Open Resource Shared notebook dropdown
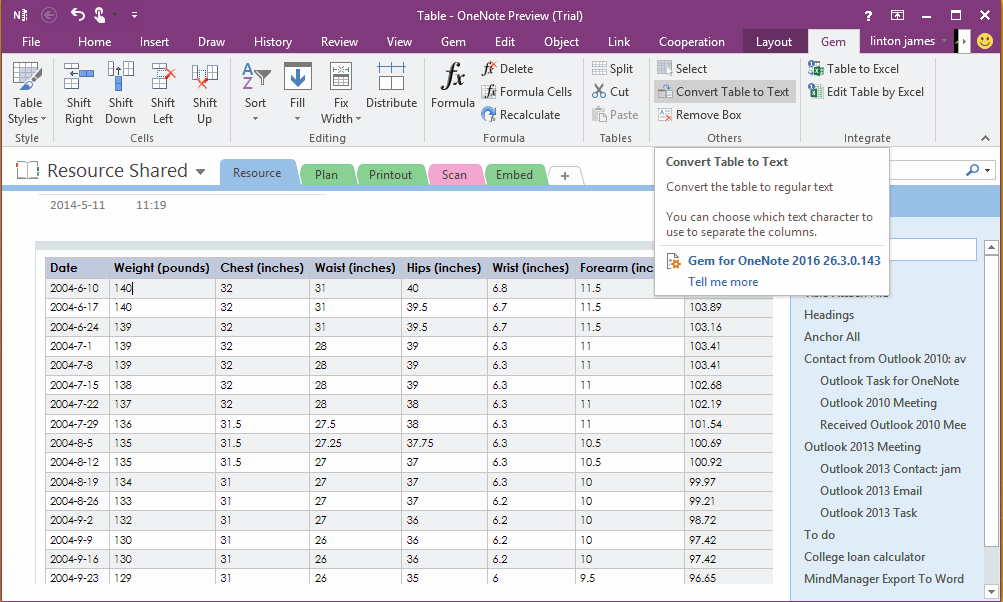This screenshot has width=1003, height=602. click(x=200, y=171)
